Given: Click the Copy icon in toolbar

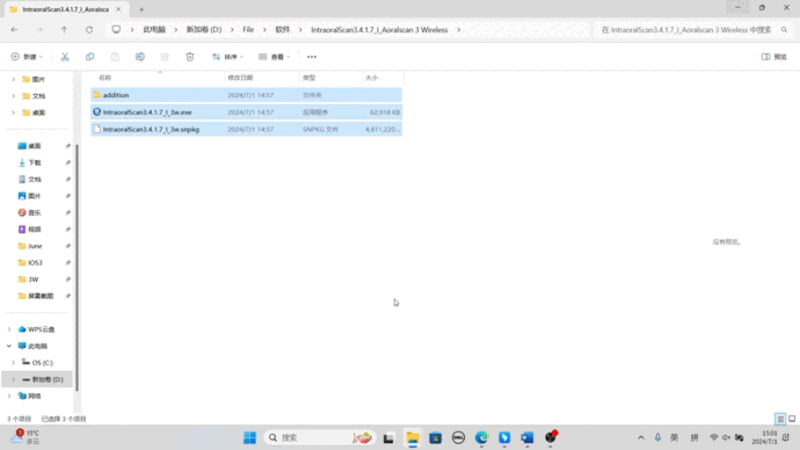Looking at the screenshot, I should (x=90, y=57).
